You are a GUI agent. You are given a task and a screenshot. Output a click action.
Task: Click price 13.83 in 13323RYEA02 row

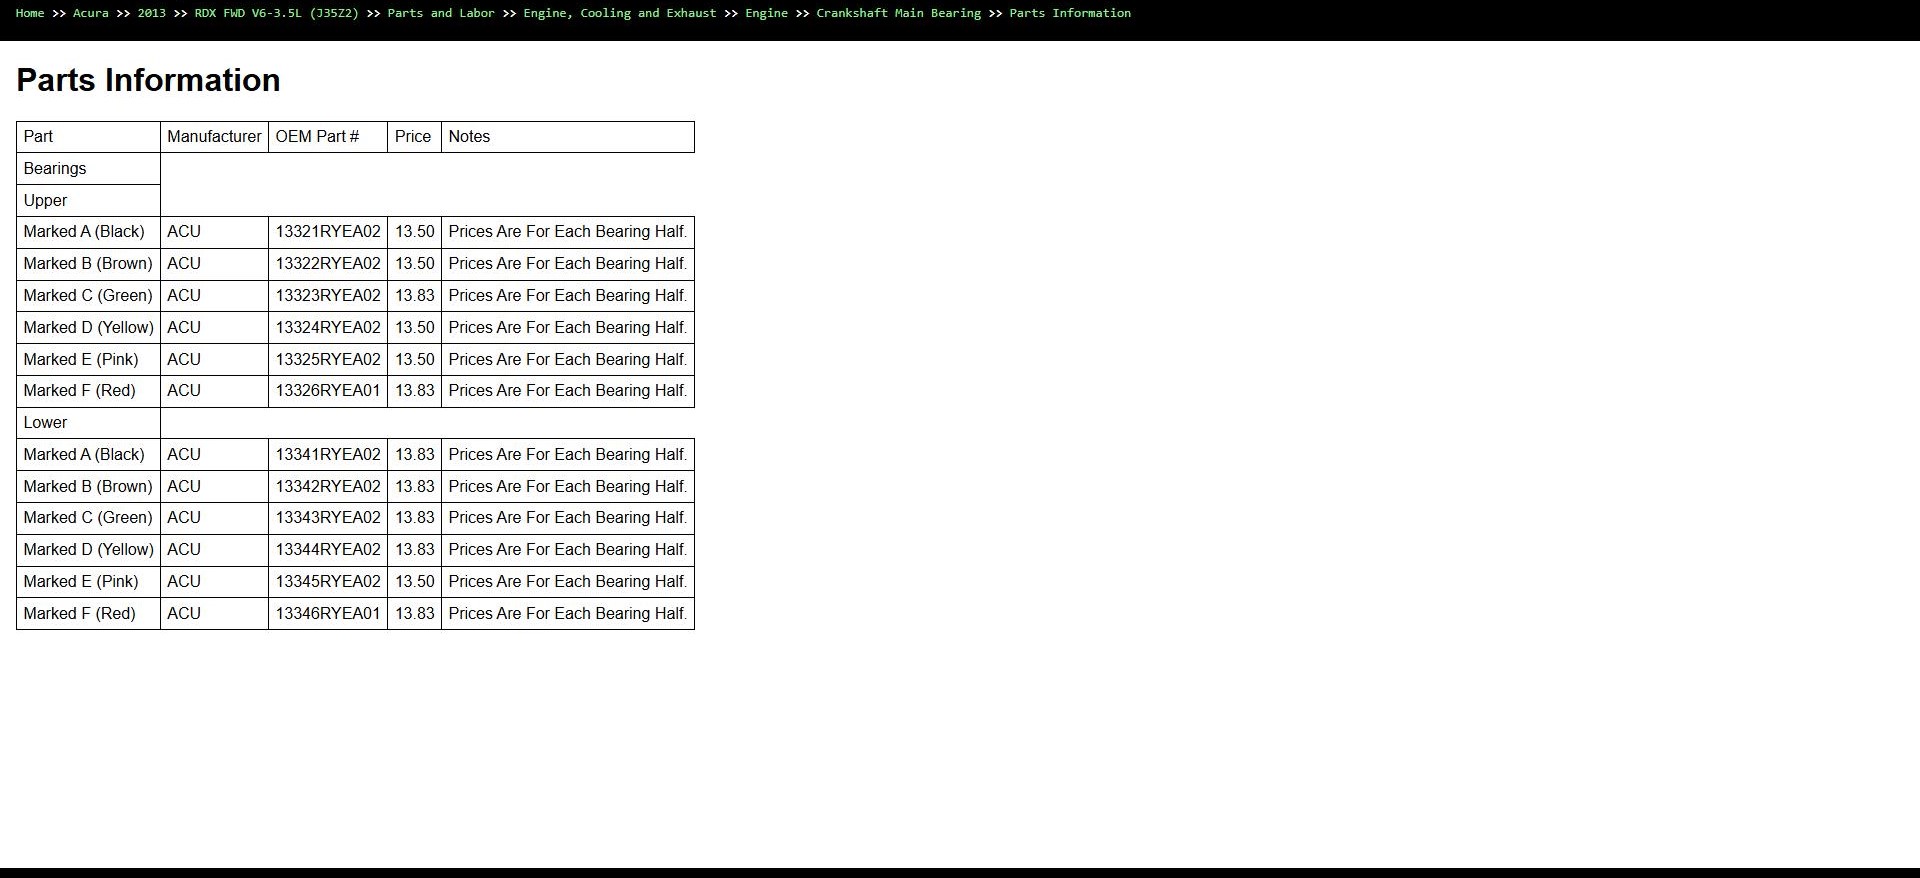(415, 296)
